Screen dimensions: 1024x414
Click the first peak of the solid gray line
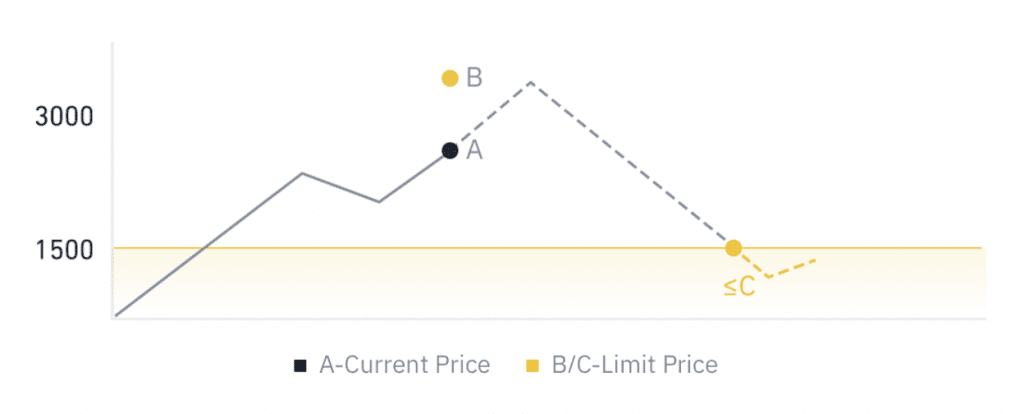[x=302, y=173]
